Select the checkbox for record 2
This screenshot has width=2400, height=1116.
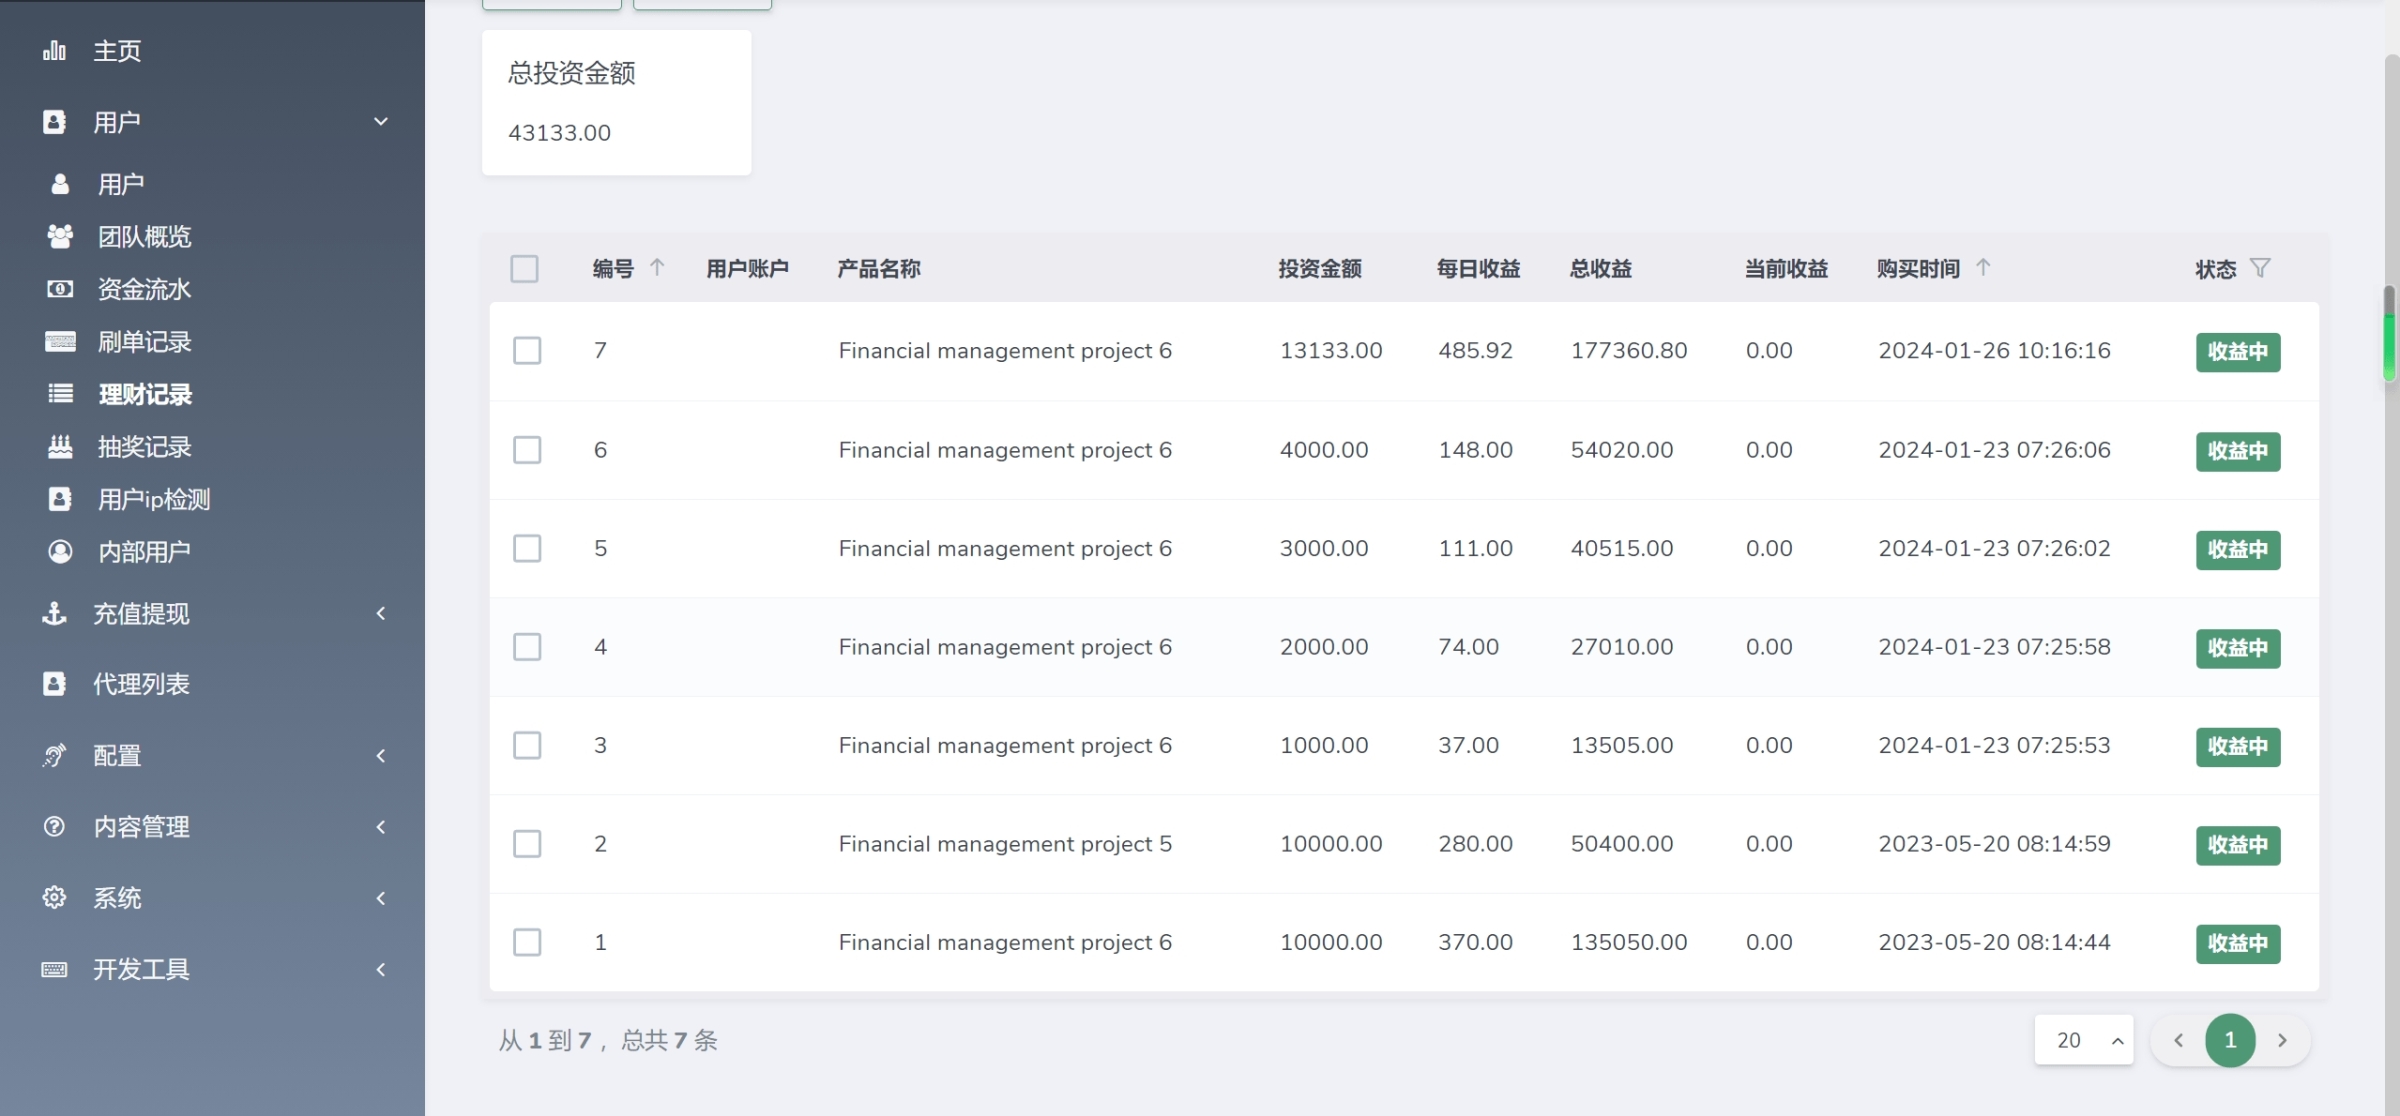527,844
